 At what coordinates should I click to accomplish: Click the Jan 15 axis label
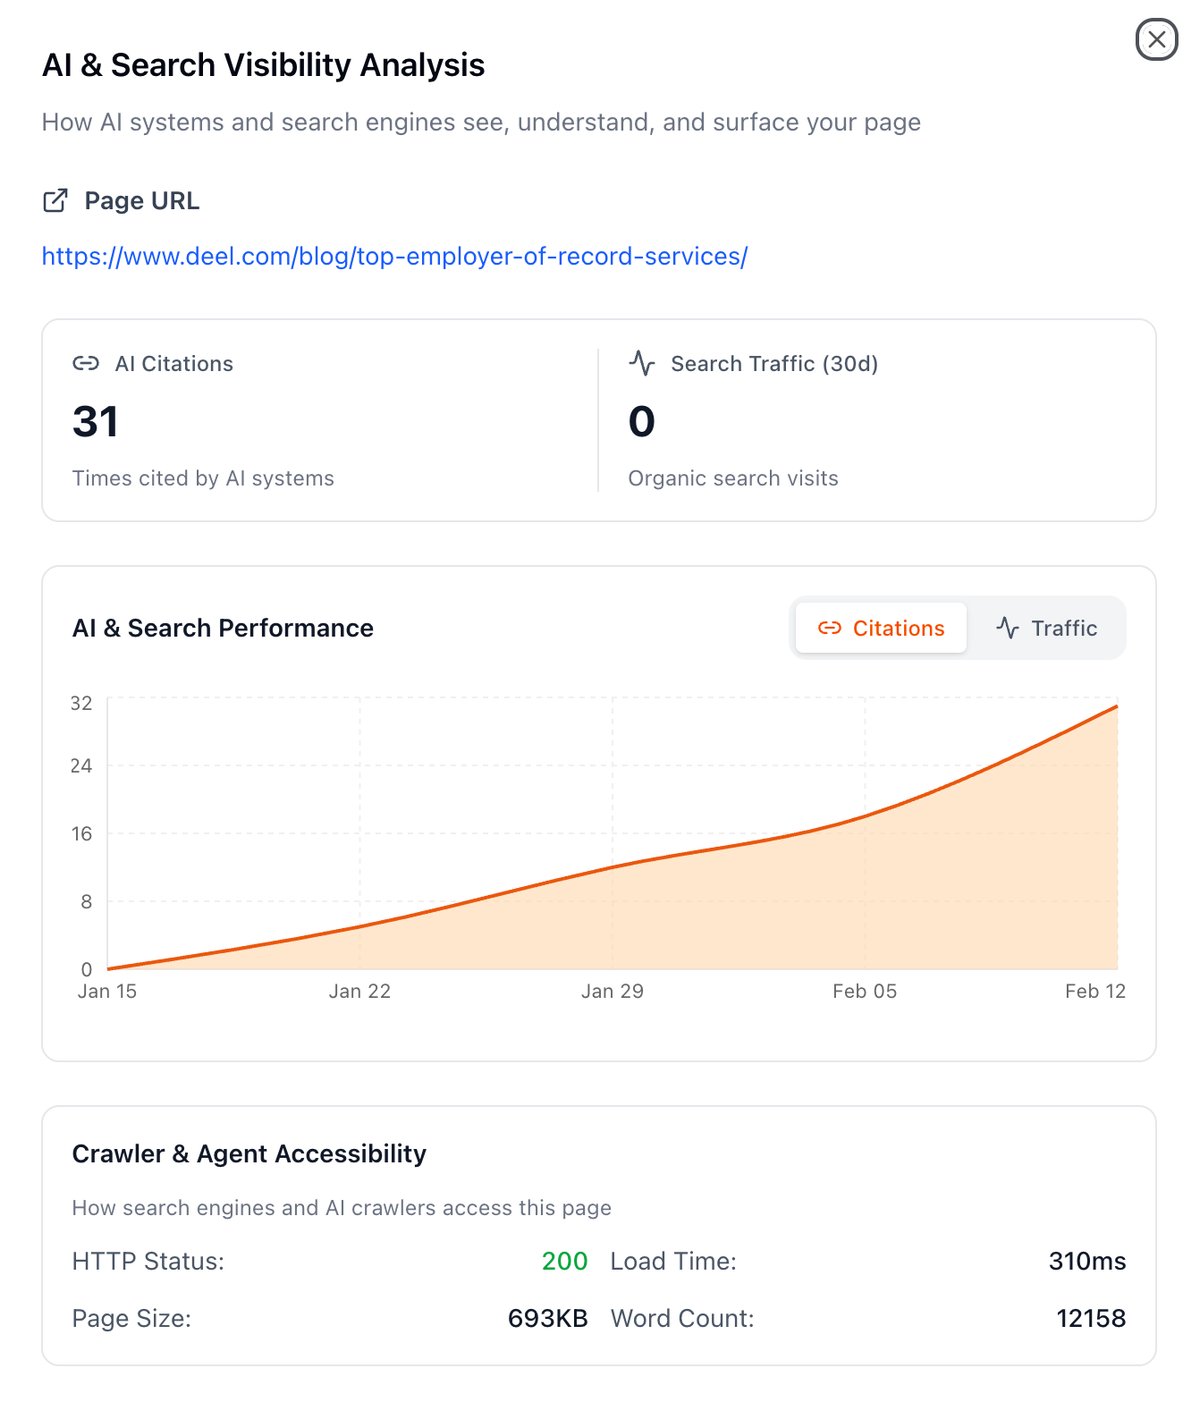click(106, 991)
